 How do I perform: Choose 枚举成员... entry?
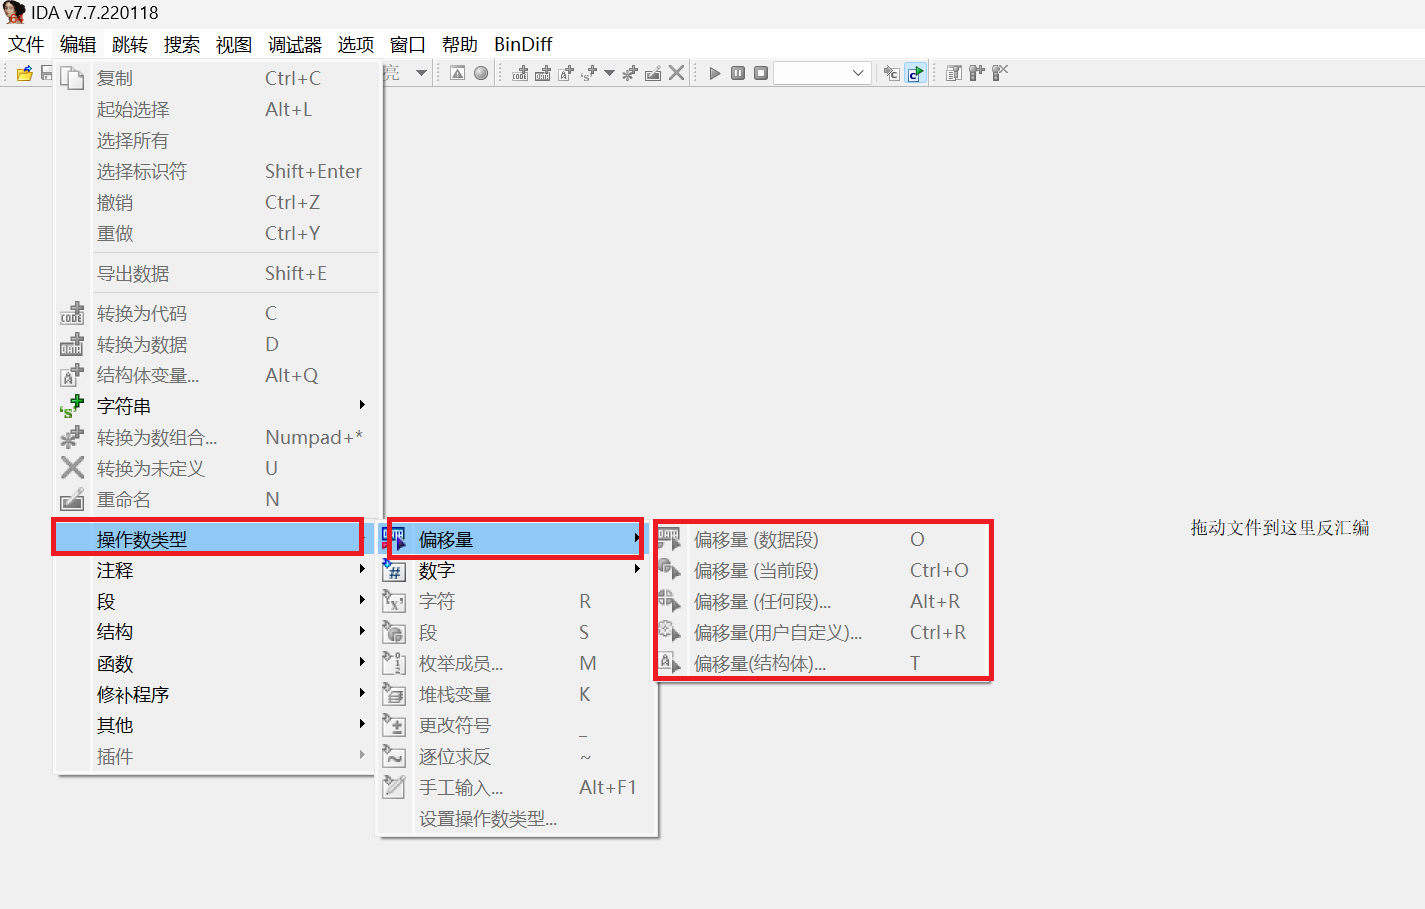click(x=515, y=663)
